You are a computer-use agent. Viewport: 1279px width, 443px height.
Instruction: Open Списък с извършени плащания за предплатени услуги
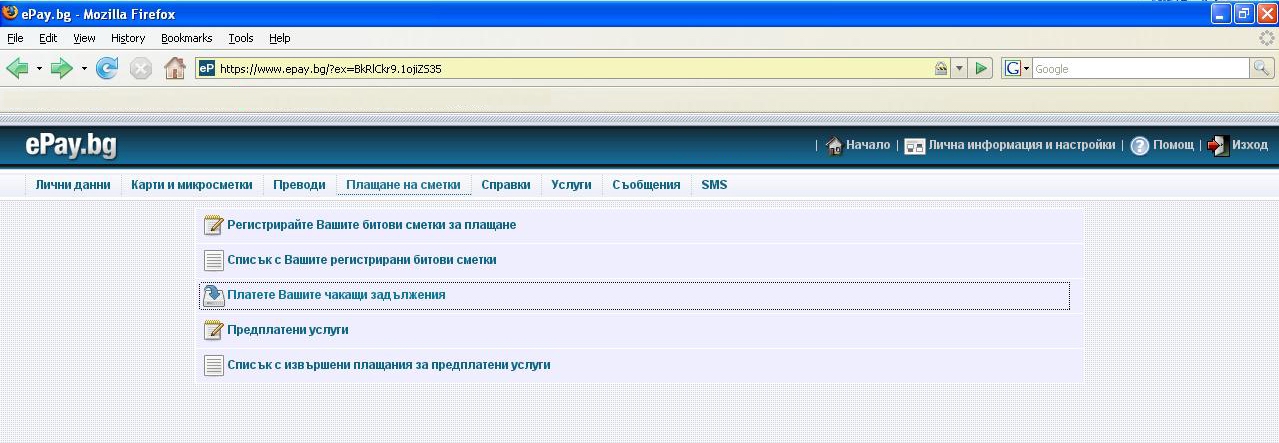click(x=389, y=365)
